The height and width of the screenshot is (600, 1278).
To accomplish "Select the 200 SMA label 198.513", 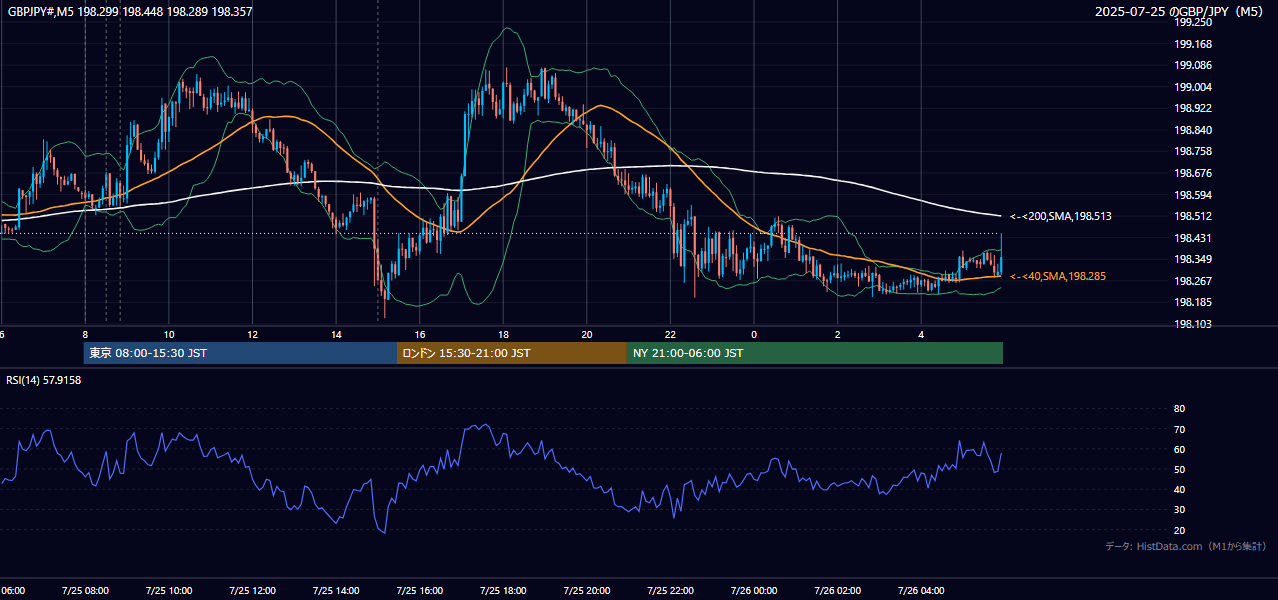I will pyautogui.click(x=1061, y=216).
